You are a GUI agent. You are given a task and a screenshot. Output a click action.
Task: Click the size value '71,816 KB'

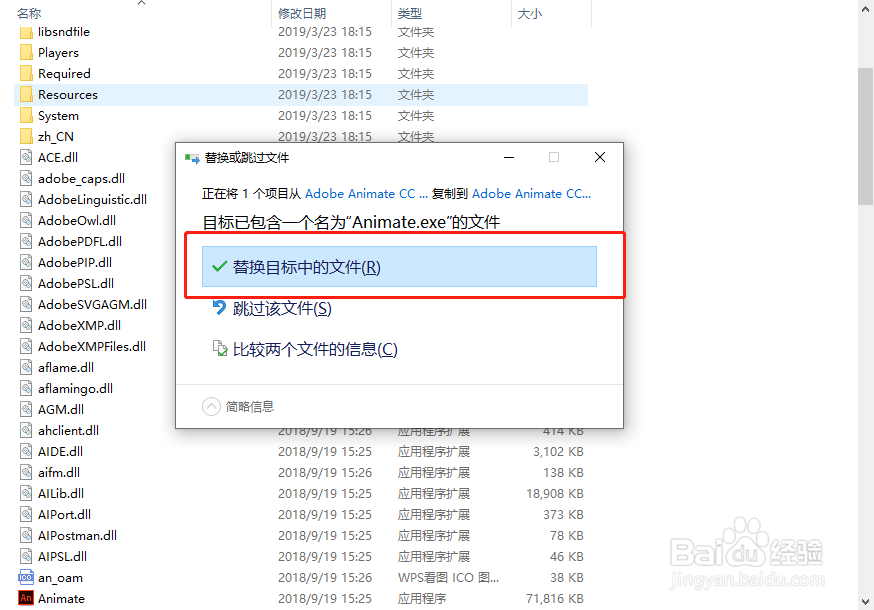pyautogui.click(x=555, y=598)
